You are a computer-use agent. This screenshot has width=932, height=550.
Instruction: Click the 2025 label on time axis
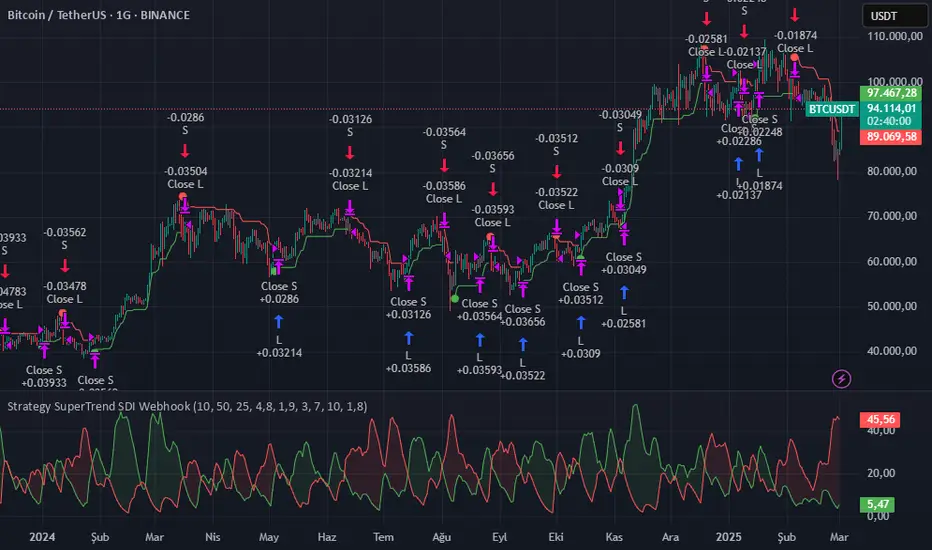pyautogui.click(x=729, y=537)
